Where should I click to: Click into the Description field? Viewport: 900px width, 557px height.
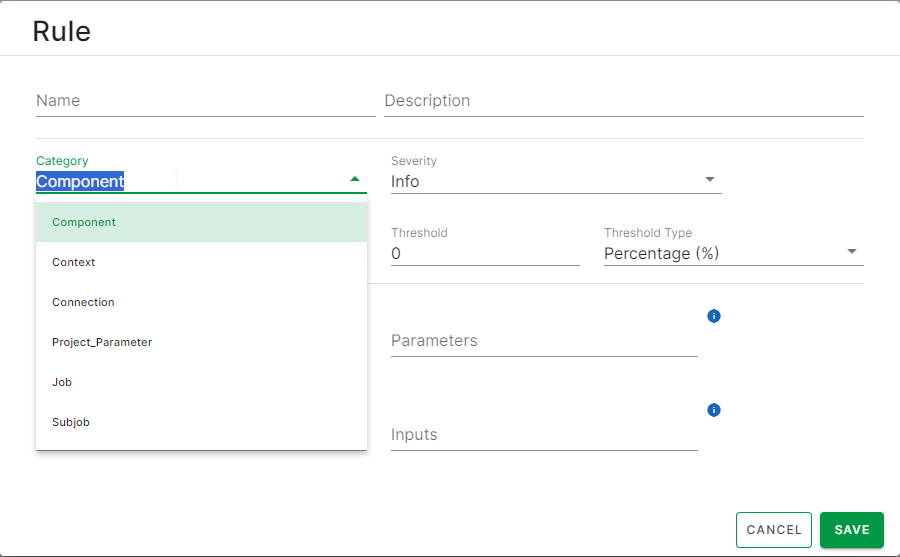click(623, 101)
